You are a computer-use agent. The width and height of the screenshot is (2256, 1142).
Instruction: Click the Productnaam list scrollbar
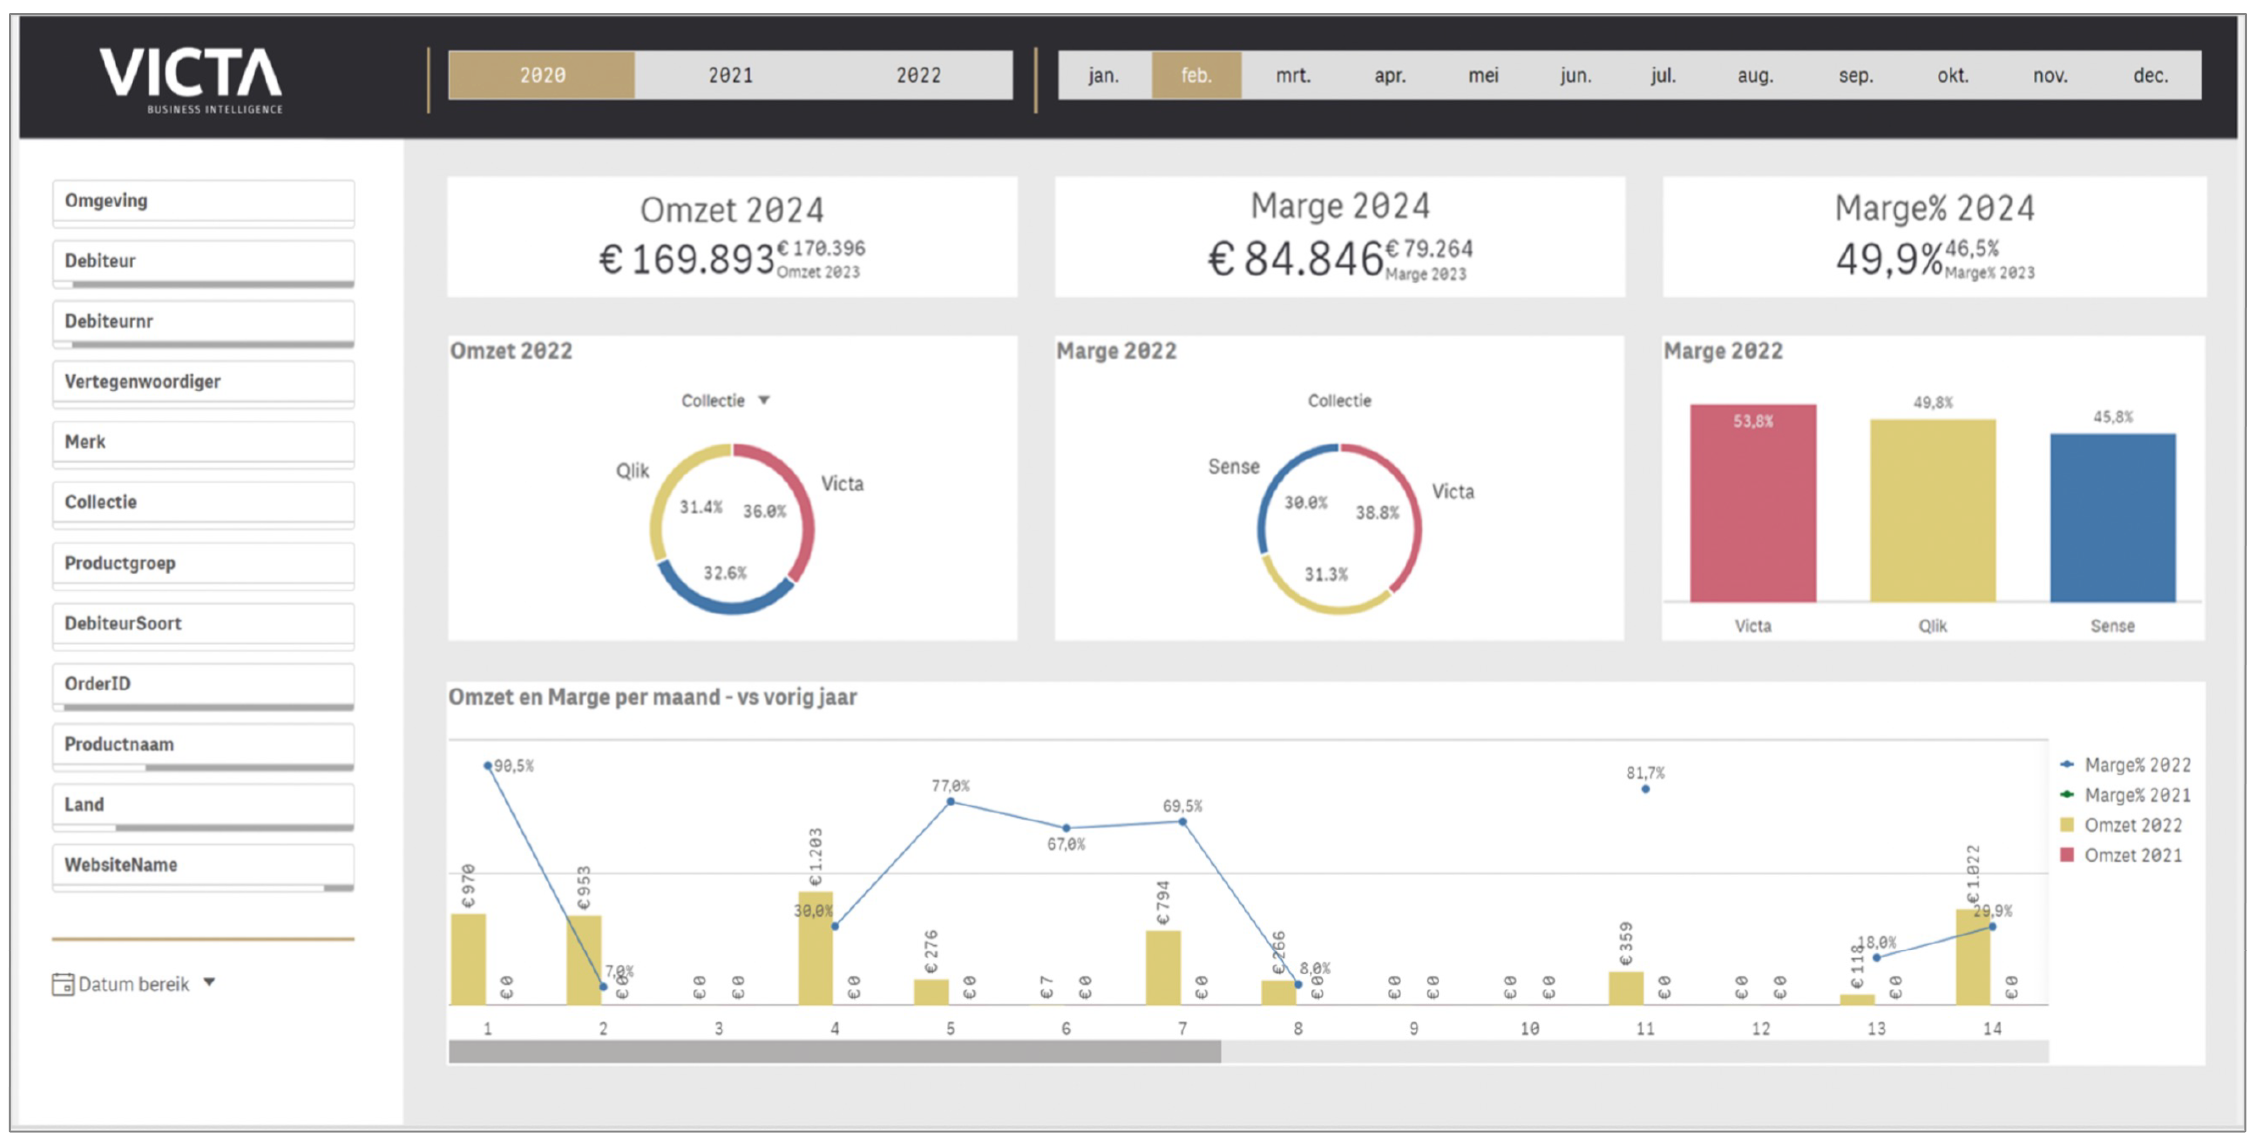[x=249, y=768]
